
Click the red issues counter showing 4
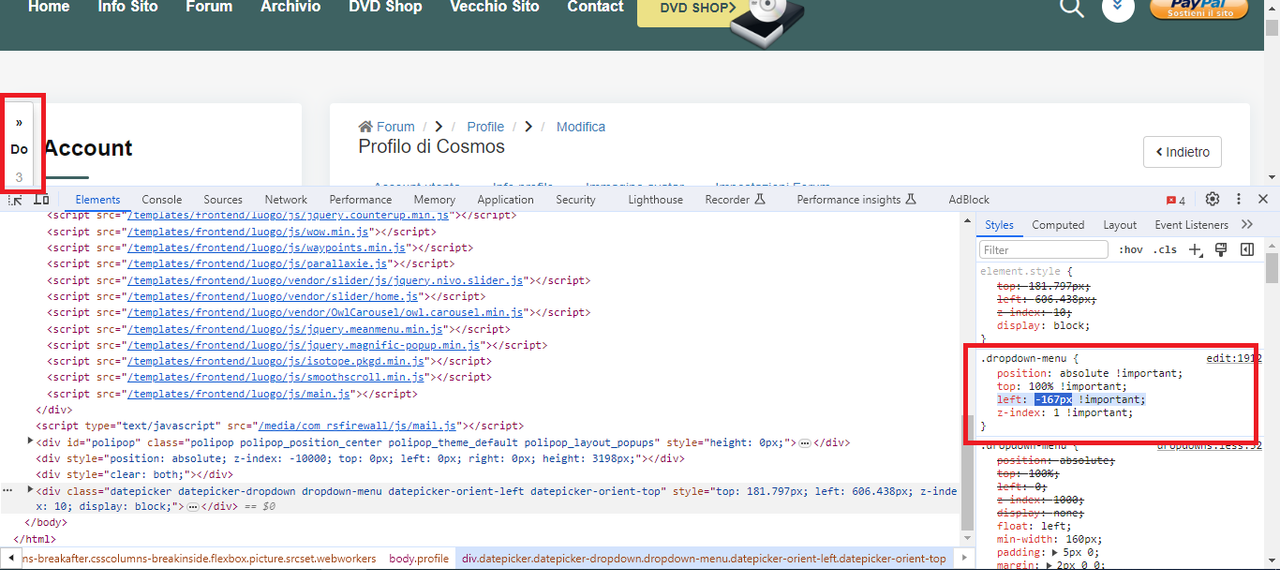1175,200
